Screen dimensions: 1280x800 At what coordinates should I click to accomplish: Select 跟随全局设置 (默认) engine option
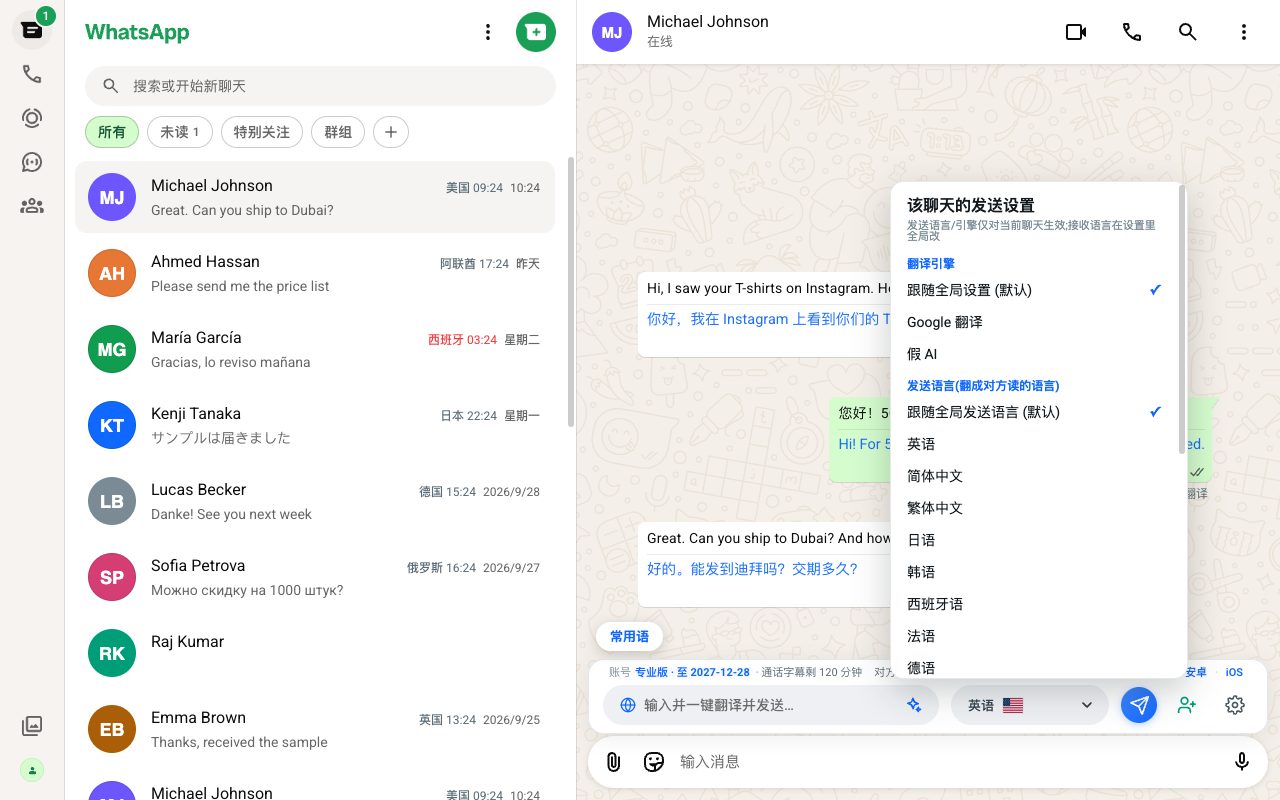[x=1035, y=290]
